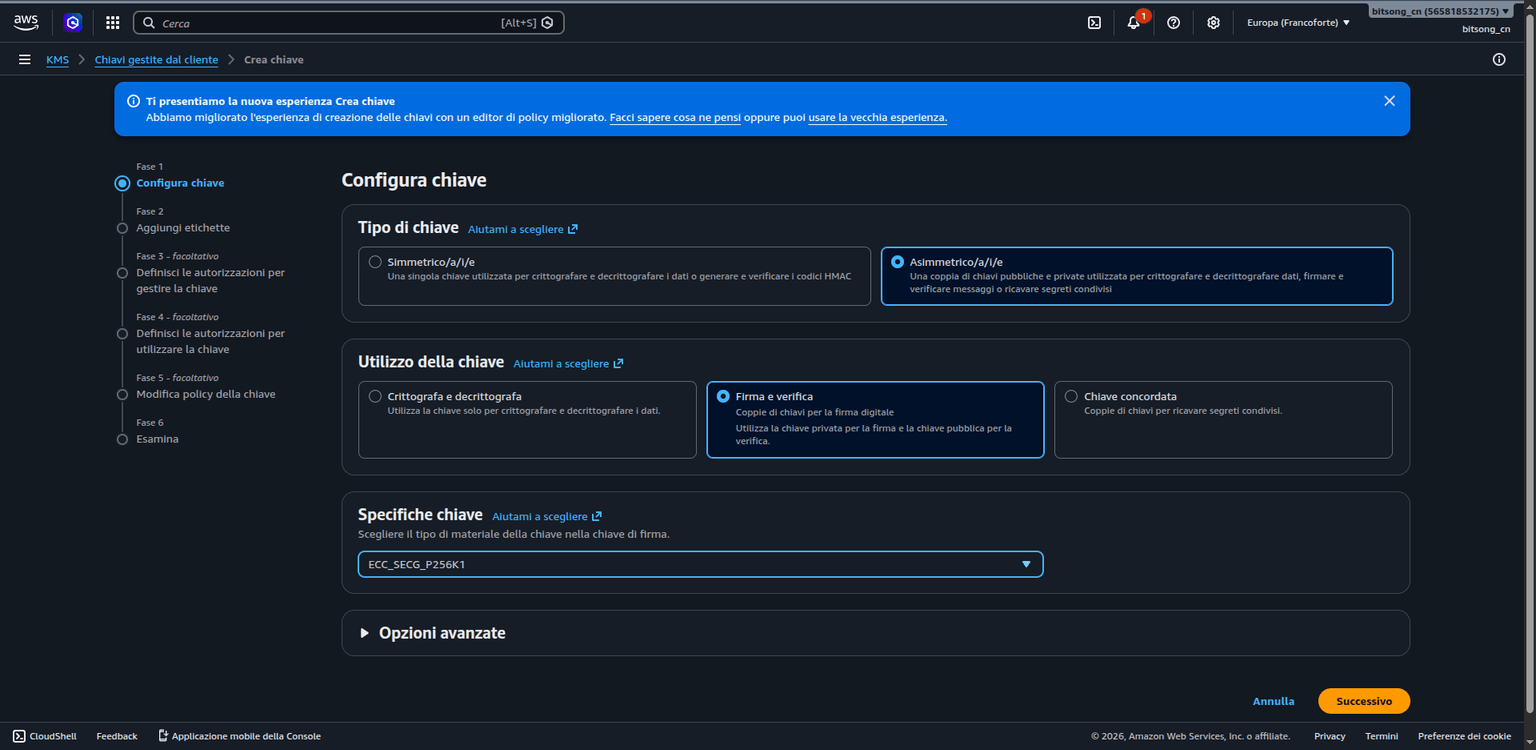
Task: Click the Configura chiave heading
Action: coord(414,181)
